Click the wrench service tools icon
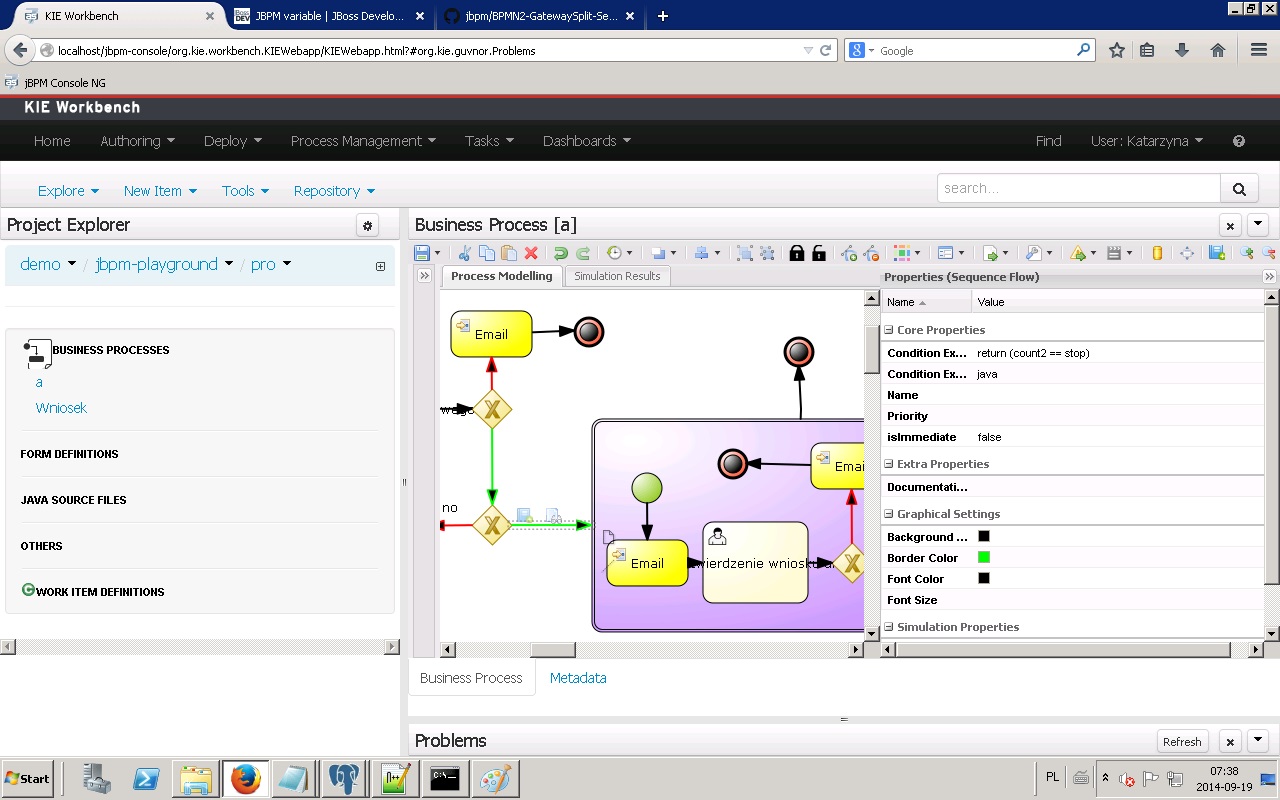Viewport: 1280px width, 800px height. click(x=1033, y=253)
